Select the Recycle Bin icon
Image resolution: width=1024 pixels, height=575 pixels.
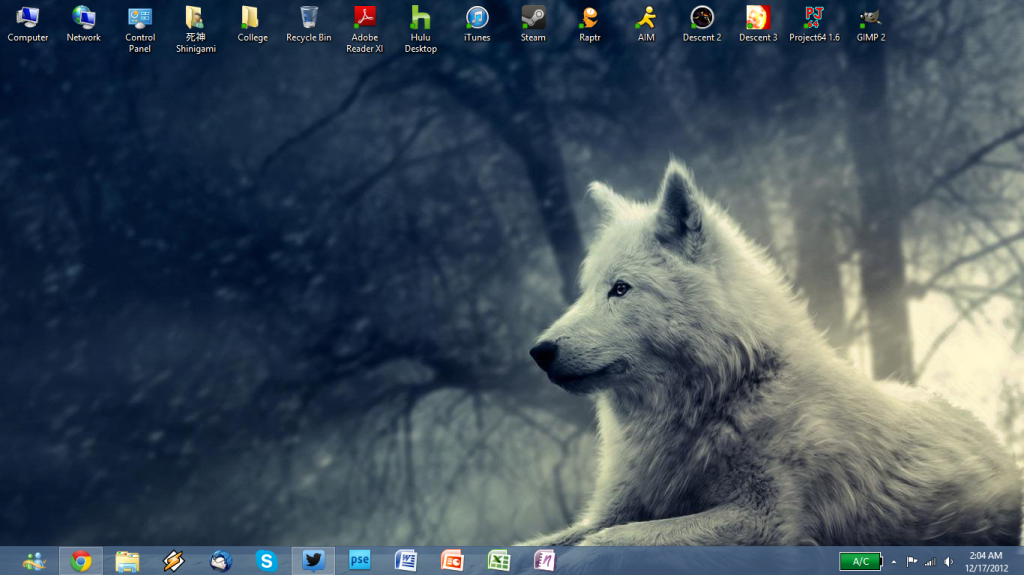pyautogui.click(x=308, y=24)
